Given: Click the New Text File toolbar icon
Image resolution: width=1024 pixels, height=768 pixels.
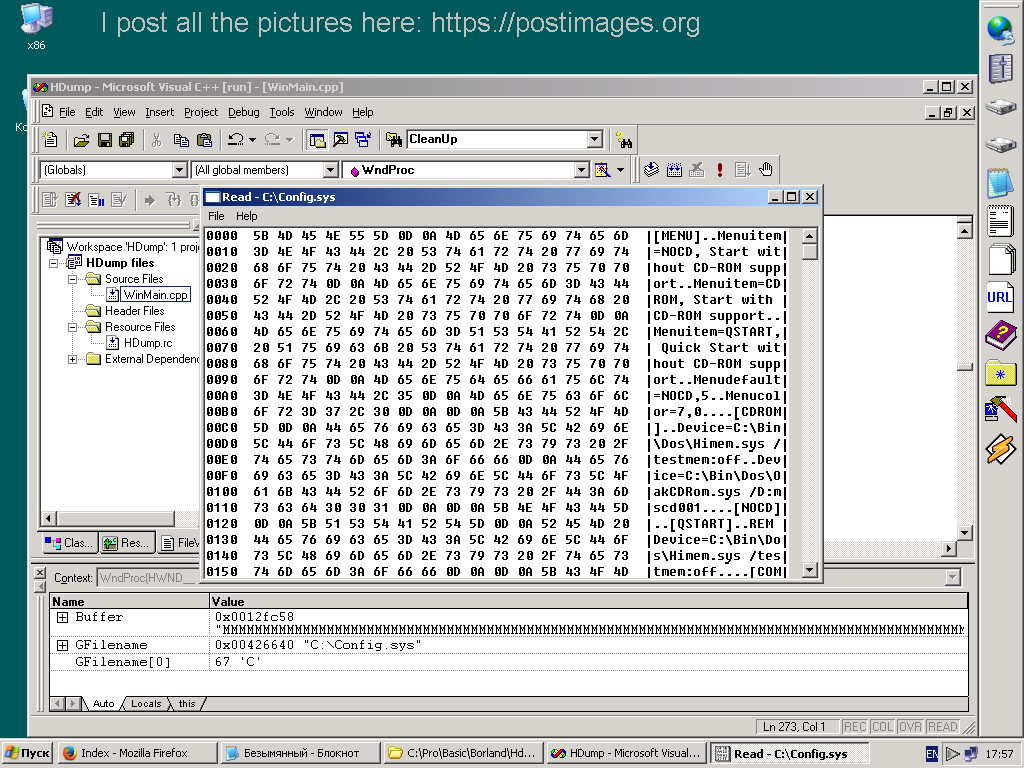Looking at the screenshot, I should click(50, 139).
